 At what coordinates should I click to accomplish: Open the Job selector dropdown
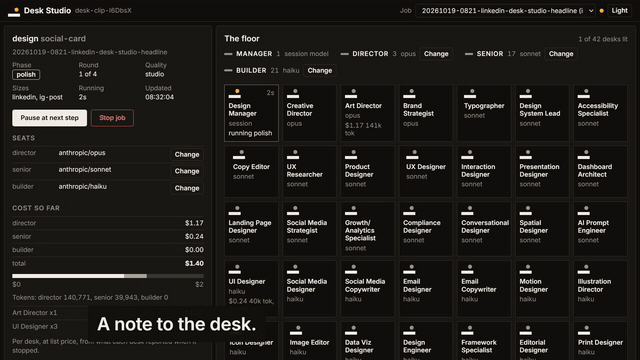point(506,11)
